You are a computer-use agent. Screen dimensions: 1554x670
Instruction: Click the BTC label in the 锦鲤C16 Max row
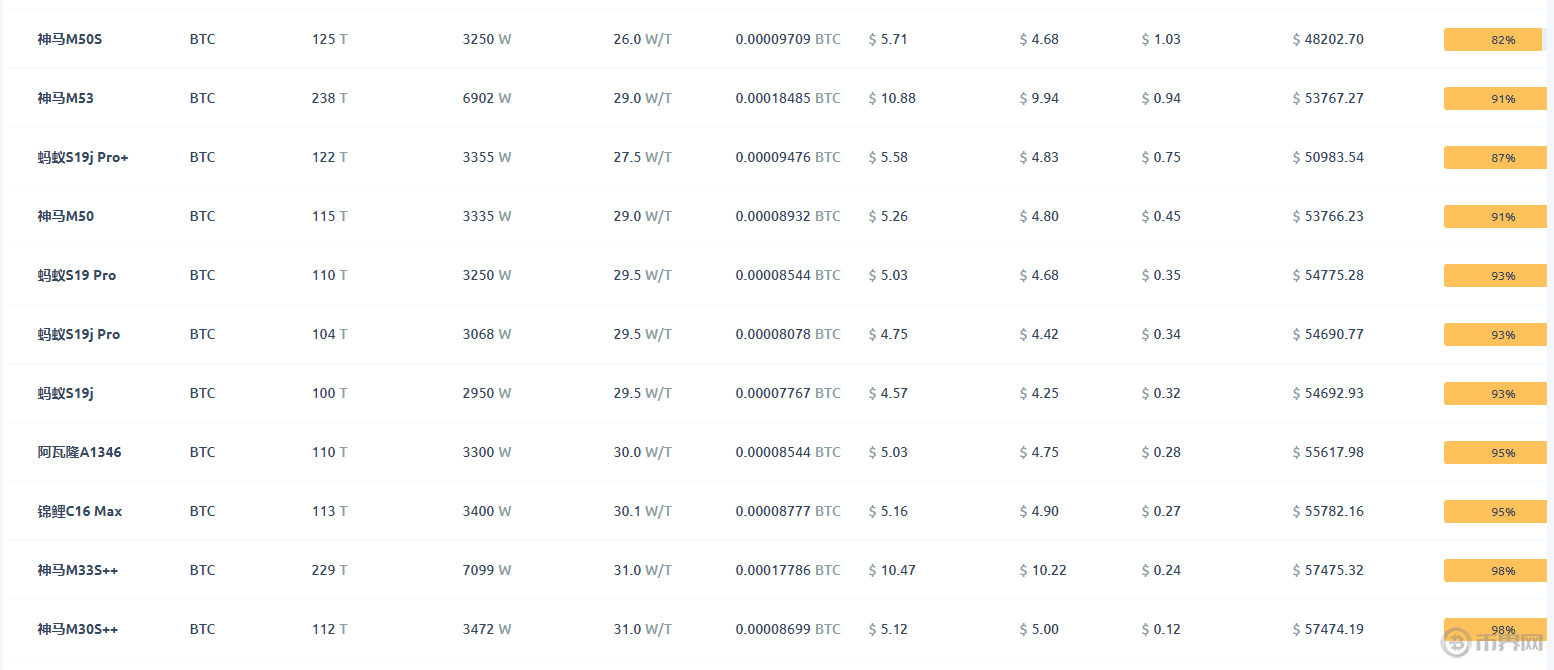[202, 511]
